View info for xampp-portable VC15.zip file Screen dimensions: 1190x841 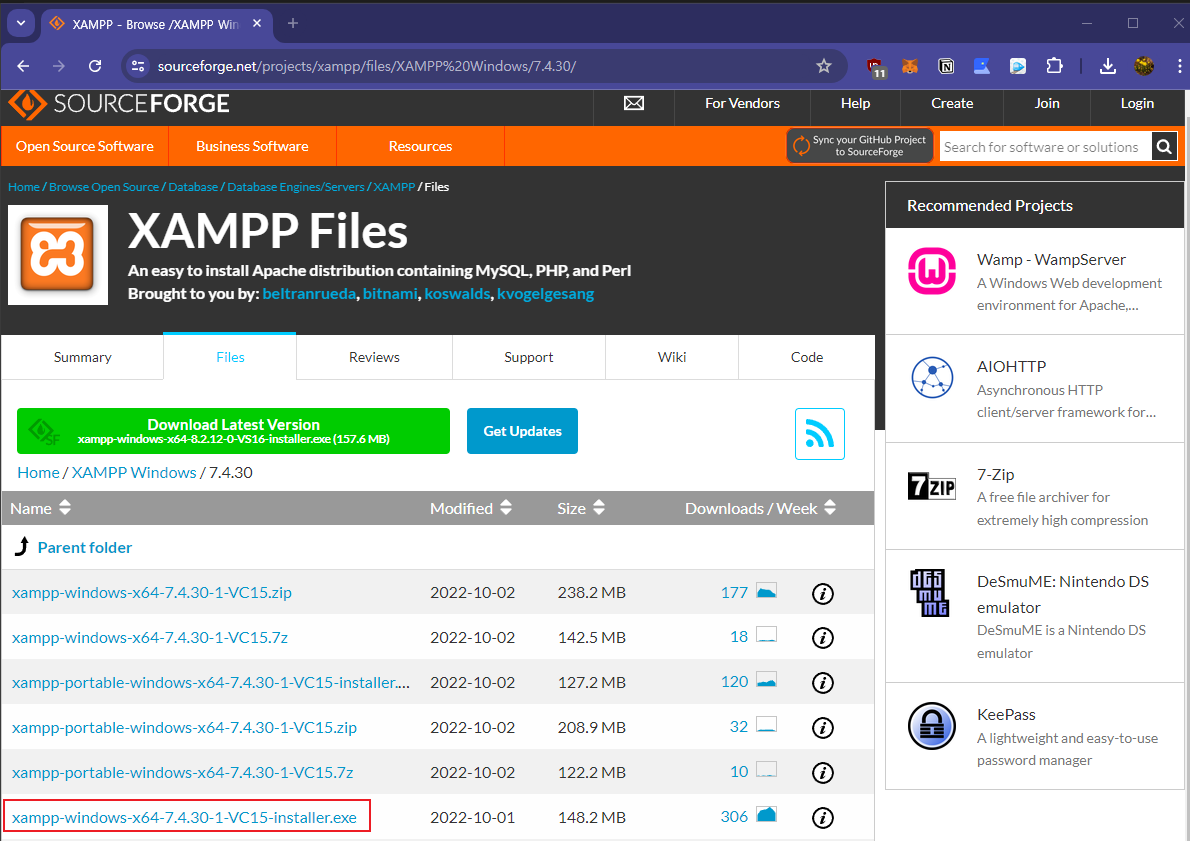coord(823,727)
